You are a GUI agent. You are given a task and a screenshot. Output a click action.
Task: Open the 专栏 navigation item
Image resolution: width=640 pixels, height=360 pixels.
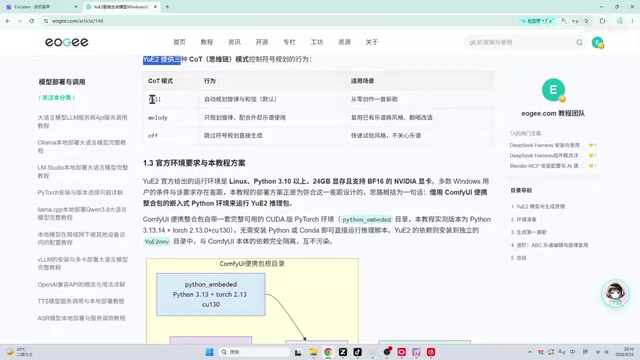(289, 42)
